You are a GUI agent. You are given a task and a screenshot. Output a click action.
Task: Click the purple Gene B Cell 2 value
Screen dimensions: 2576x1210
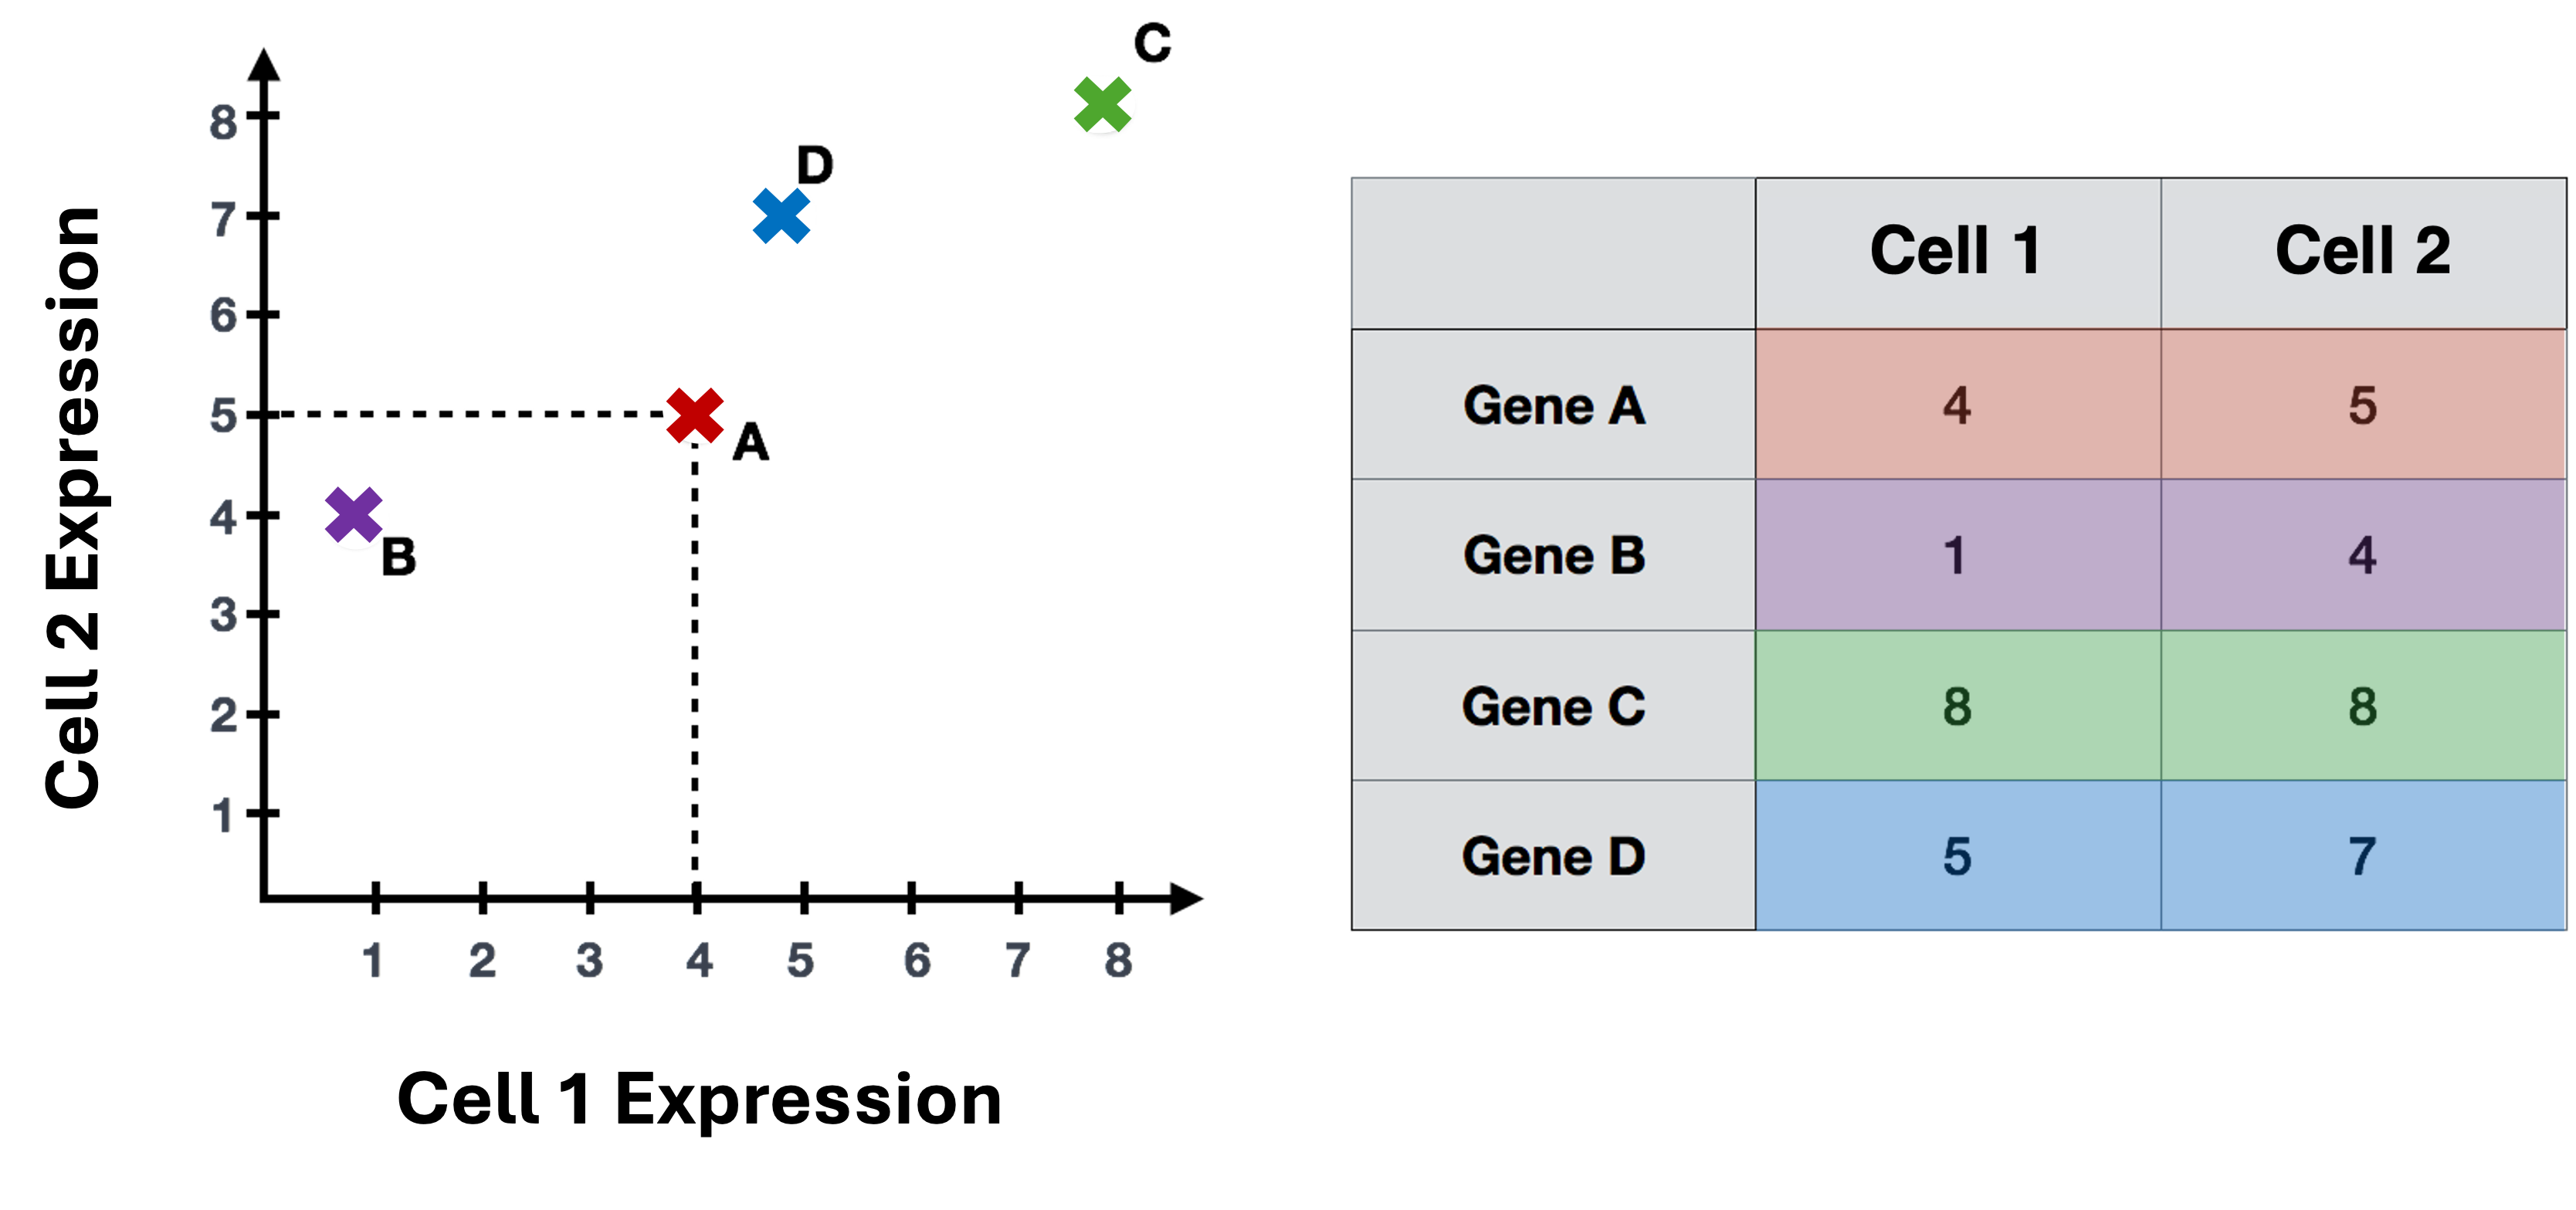pyautogui.click(x=2363, y=556)
